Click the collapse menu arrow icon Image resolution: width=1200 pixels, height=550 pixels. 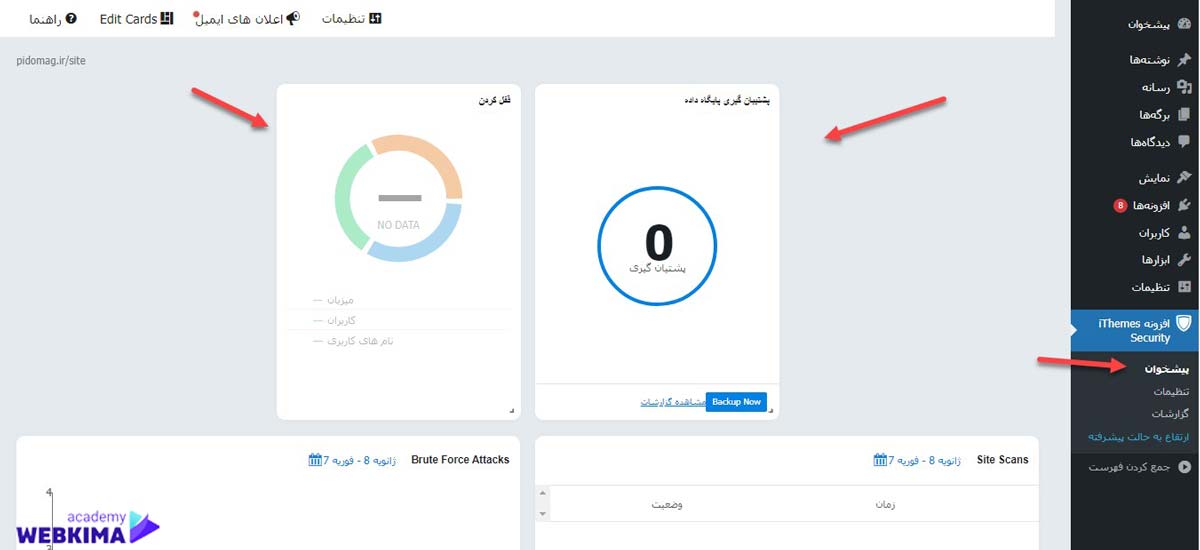click(x=1185, y=466)
